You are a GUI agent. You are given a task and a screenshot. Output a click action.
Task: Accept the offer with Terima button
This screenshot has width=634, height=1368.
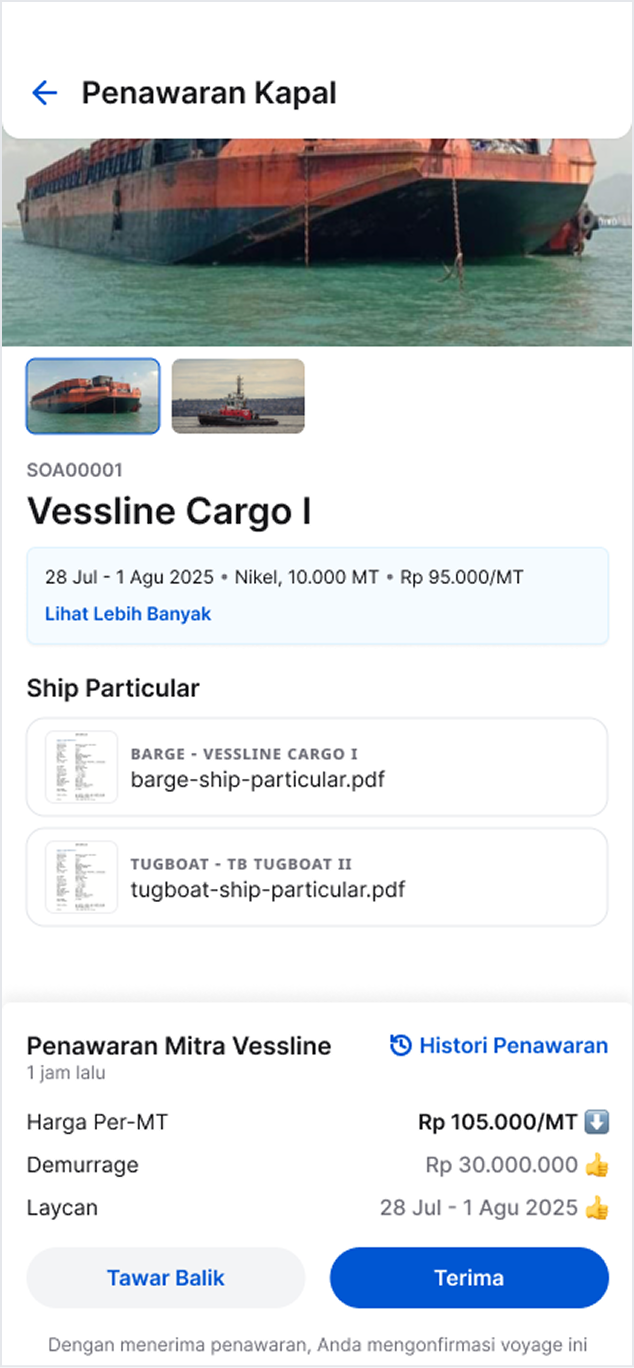469,1278
